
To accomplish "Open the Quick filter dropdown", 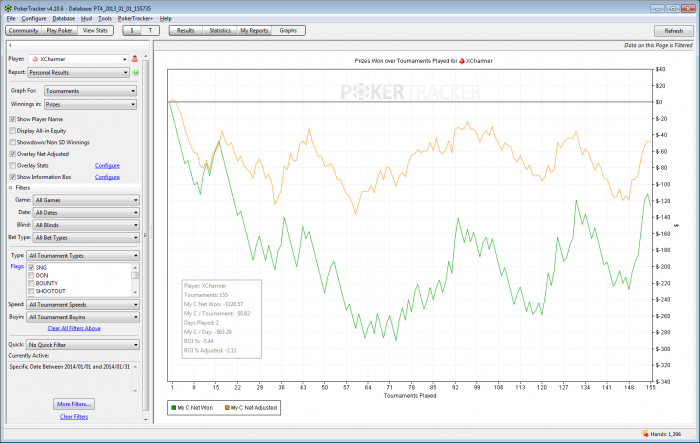I will pos(83,345).
